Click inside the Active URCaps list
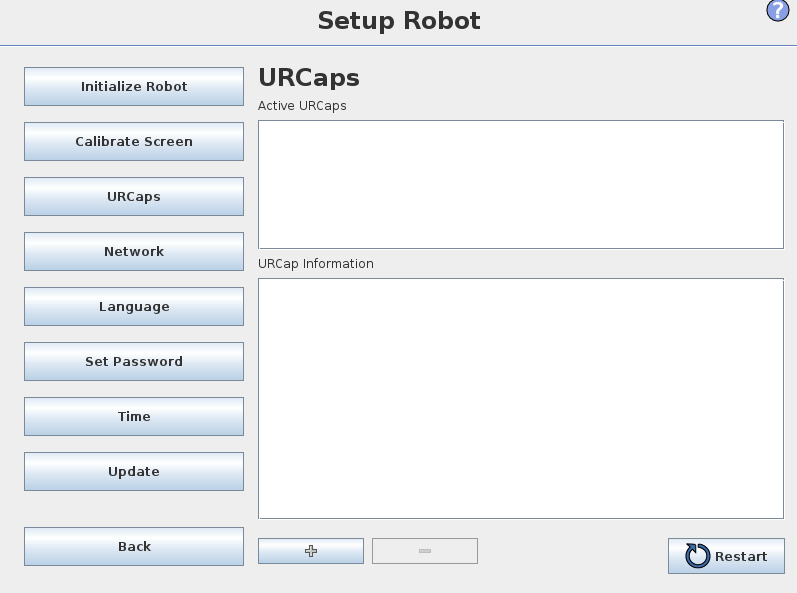The width and height of the screenshot is (797, 593). [521, 184]
